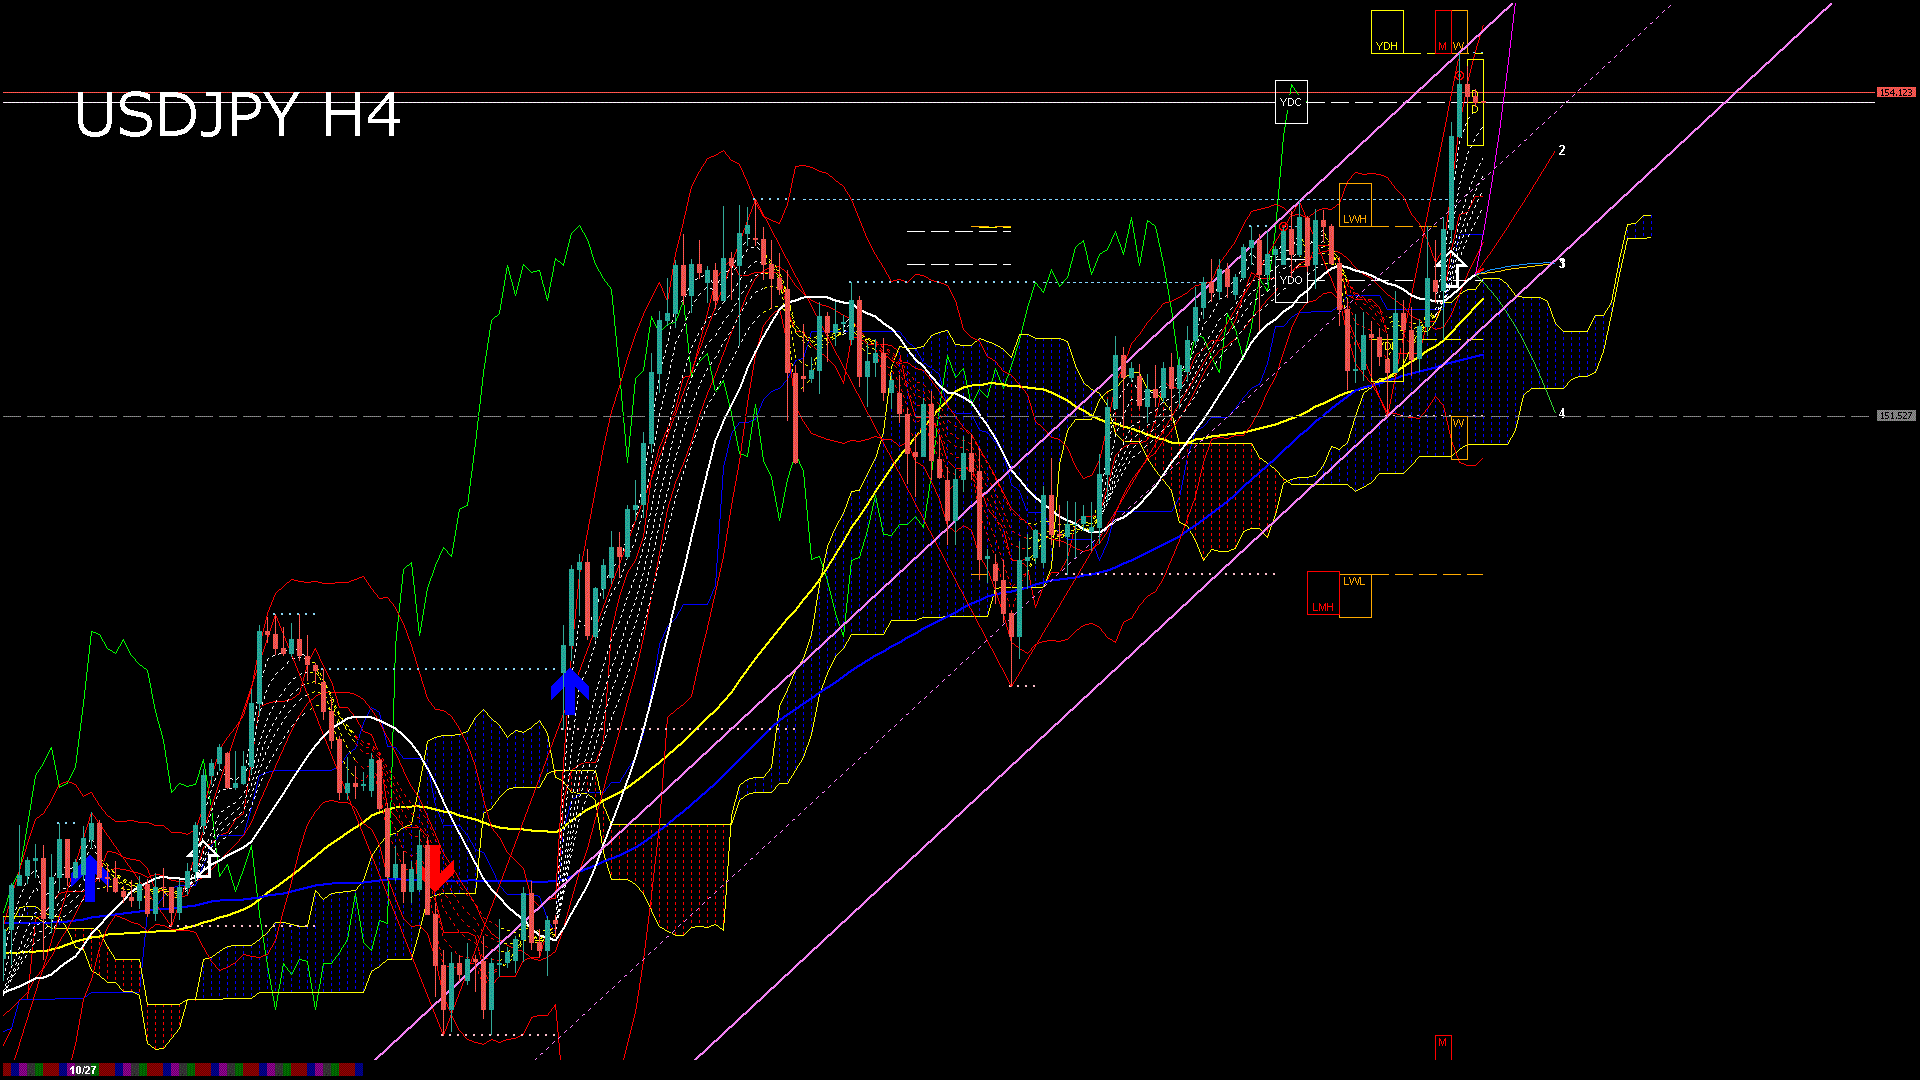1920x1080 pixels.
Task: Click the red LMH monthly-high label box
Action: [x=1323, y=607]
